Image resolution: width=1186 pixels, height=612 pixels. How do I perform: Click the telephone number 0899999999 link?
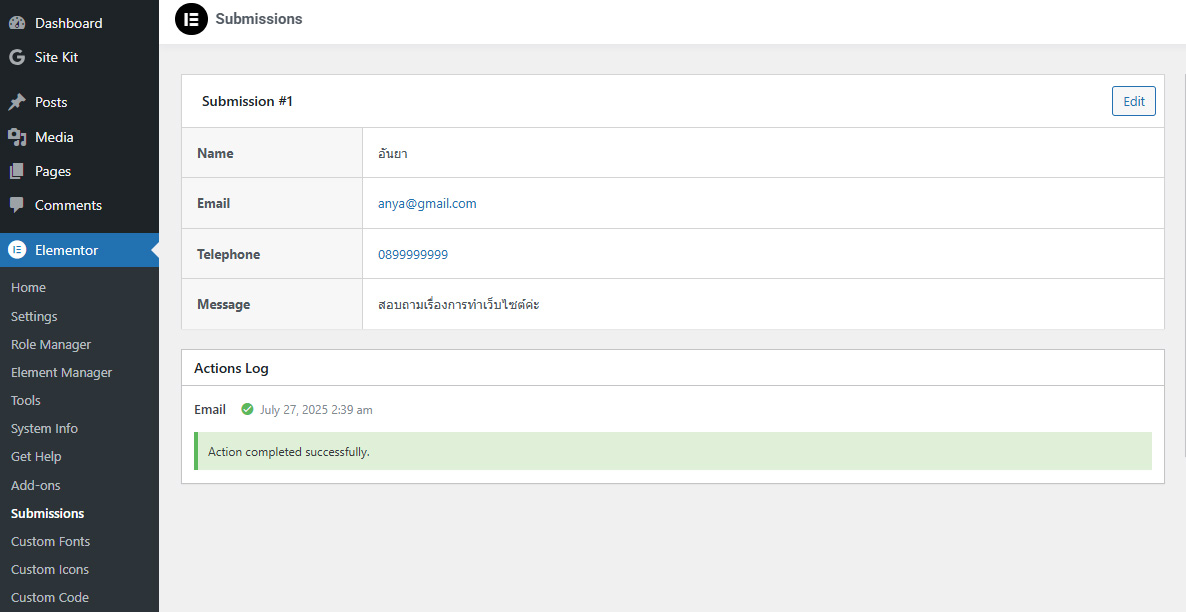click(x=413, y=254)
